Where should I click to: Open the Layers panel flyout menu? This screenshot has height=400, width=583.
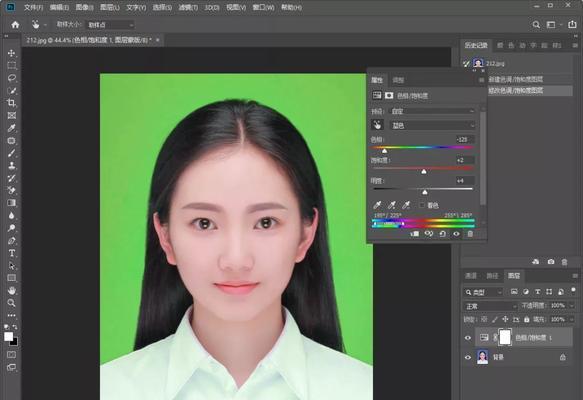point(575,276)
